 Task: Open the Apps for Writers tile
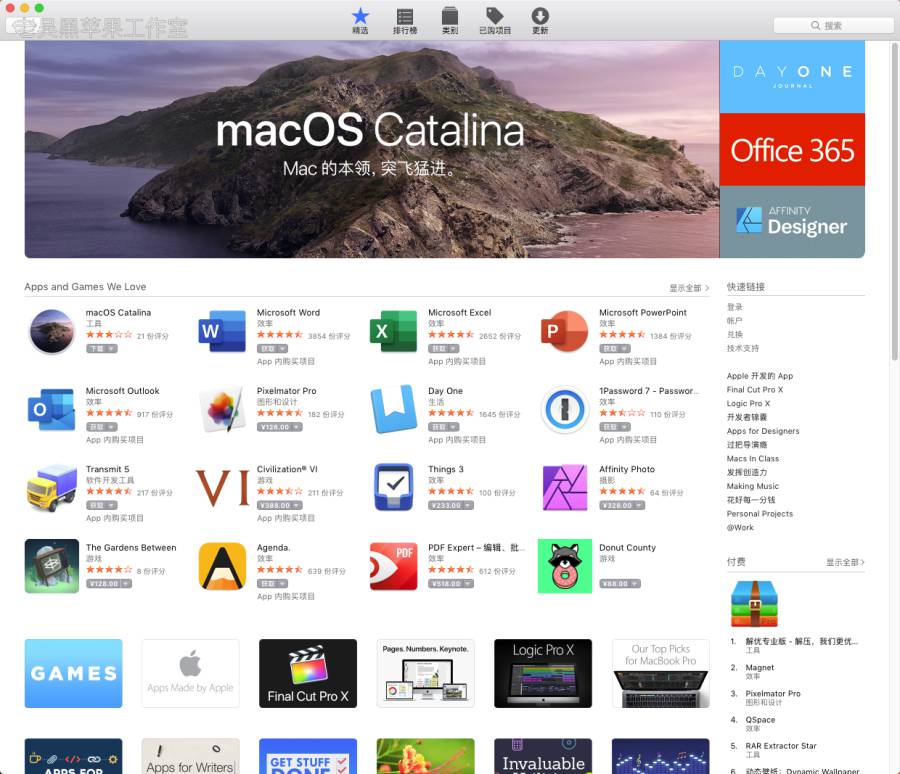[190, 756]
